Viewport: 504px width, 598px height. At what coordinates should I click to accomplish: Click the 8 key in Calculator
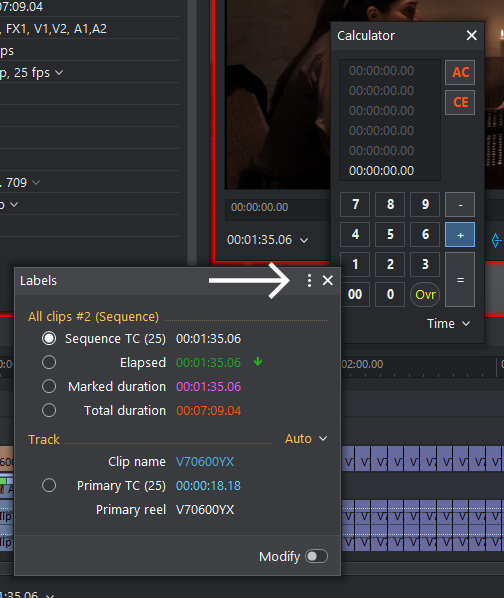[x=390, y=204]
